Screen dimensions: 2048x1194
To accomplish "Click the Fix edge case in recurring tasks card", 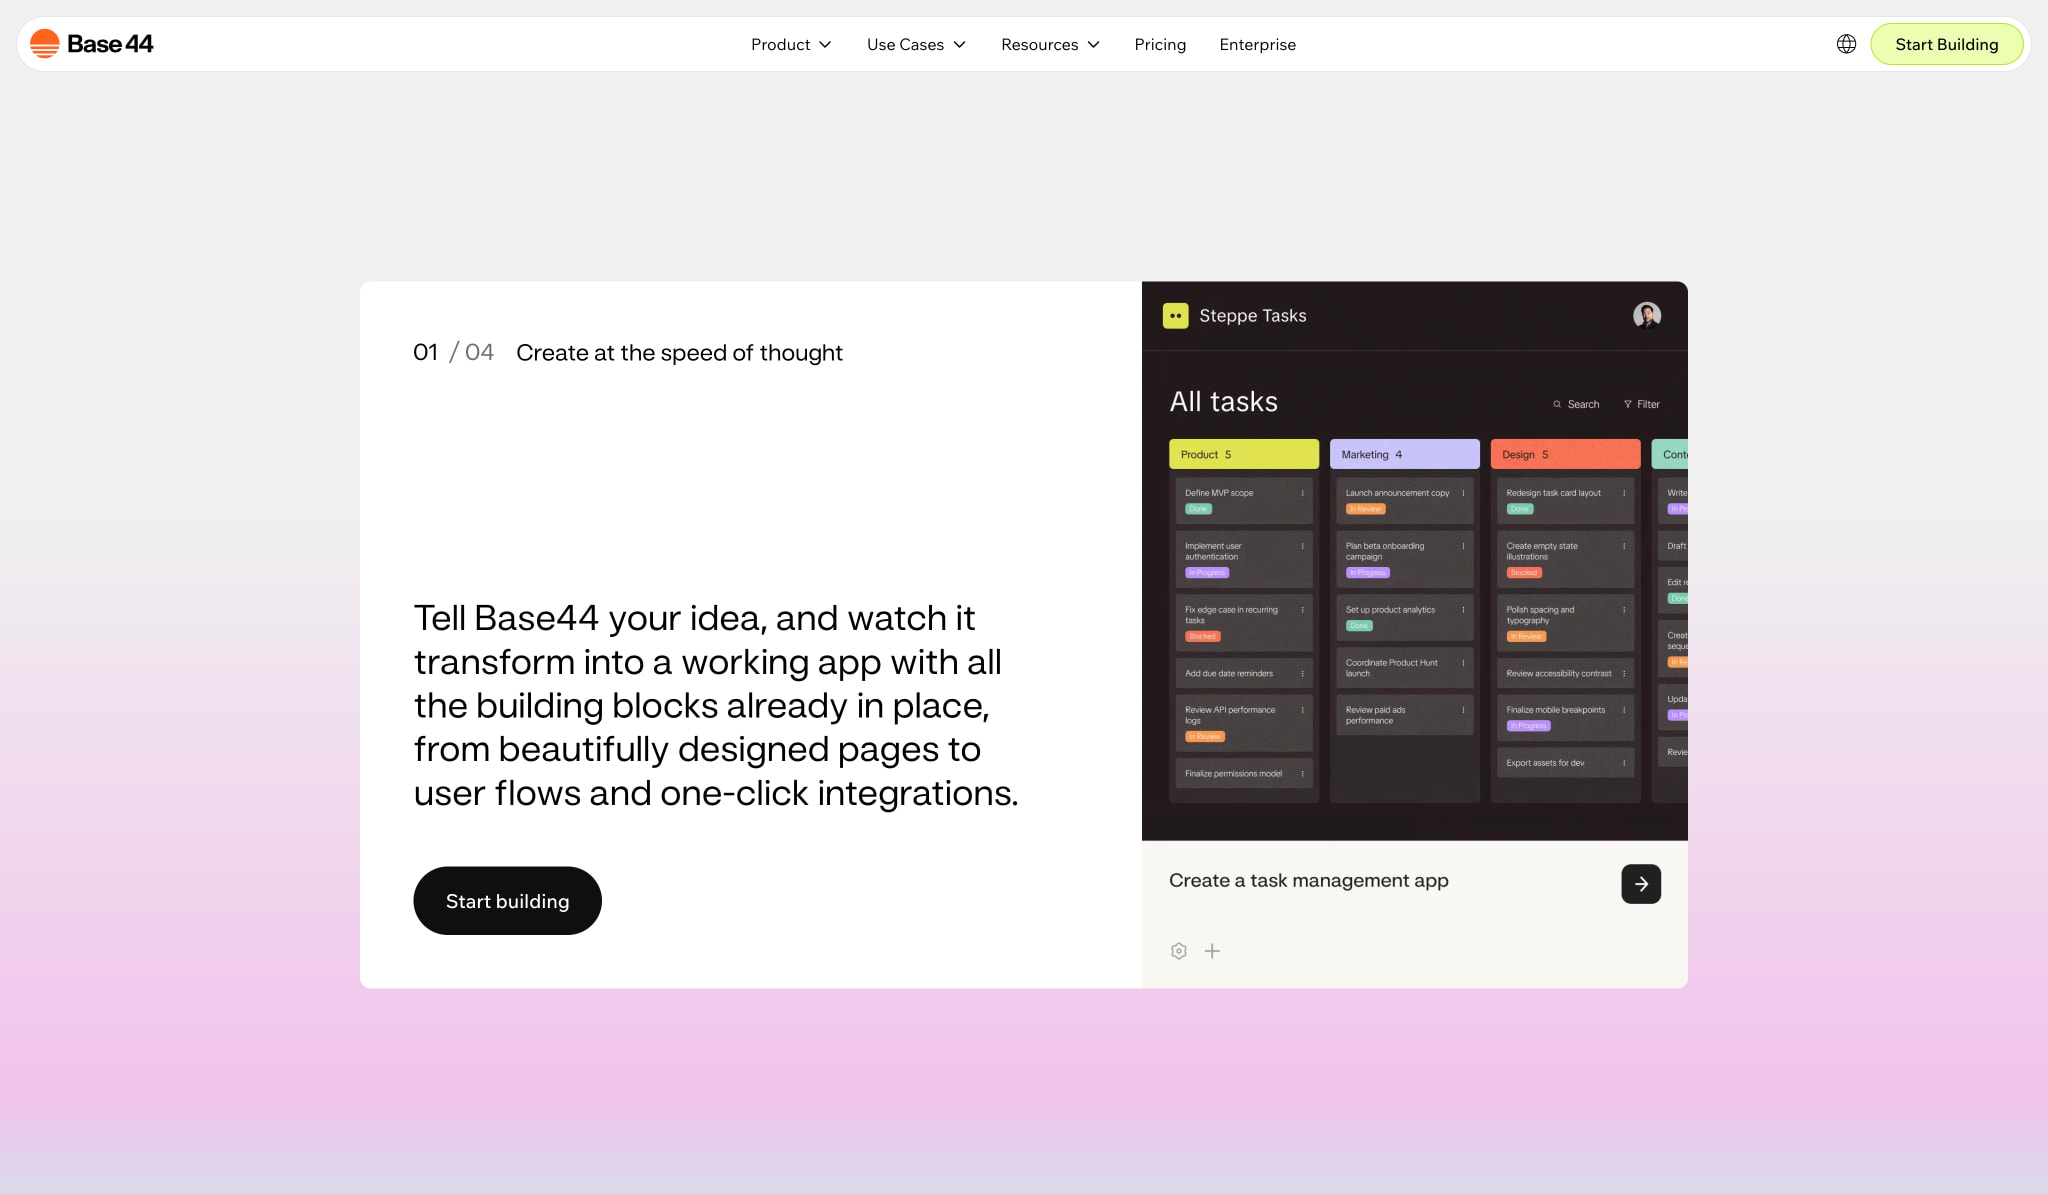I will coord(1244,623).
